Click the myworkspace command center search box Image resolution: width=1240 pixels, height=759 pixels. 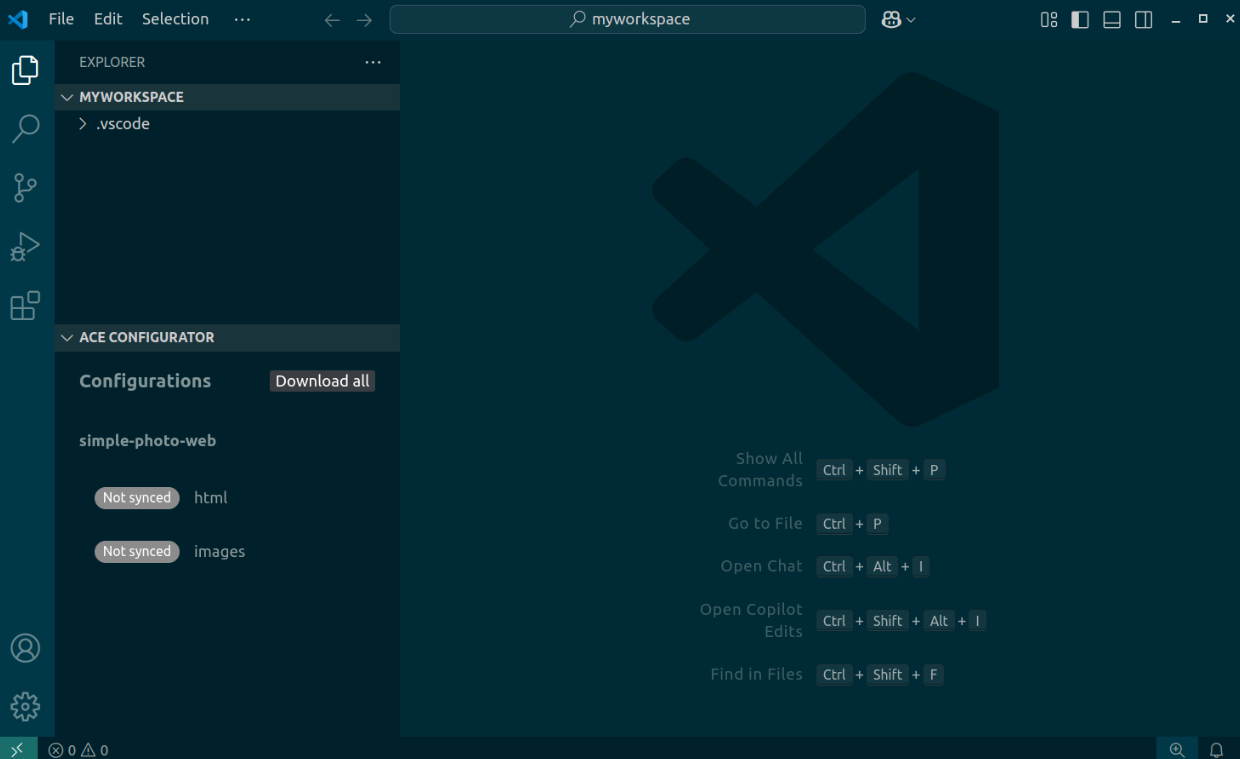pyautogui.click(x=627, y=19)
